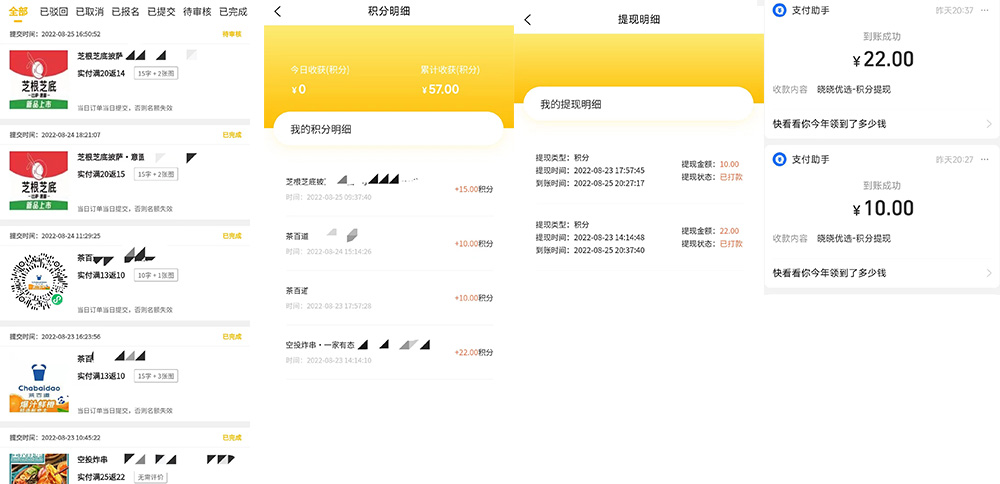Tap 支付助手 icon on the ¥22.00 notification
1000x484 pixels.
779,10
